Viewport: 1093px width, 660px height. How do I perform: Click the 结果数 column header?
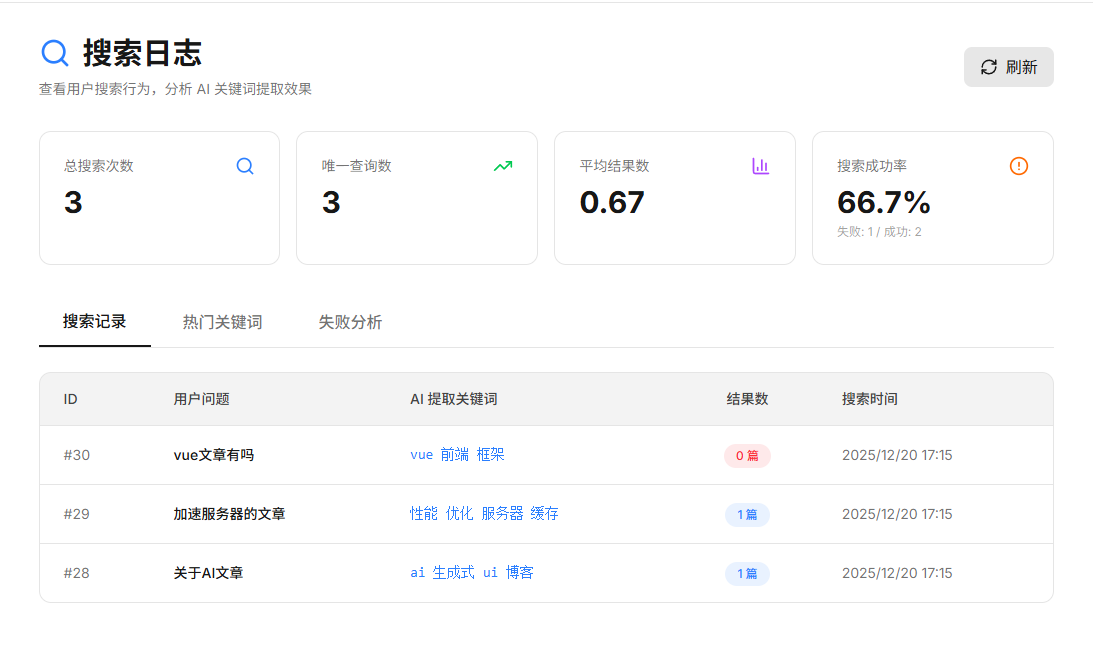click(747, 399)
